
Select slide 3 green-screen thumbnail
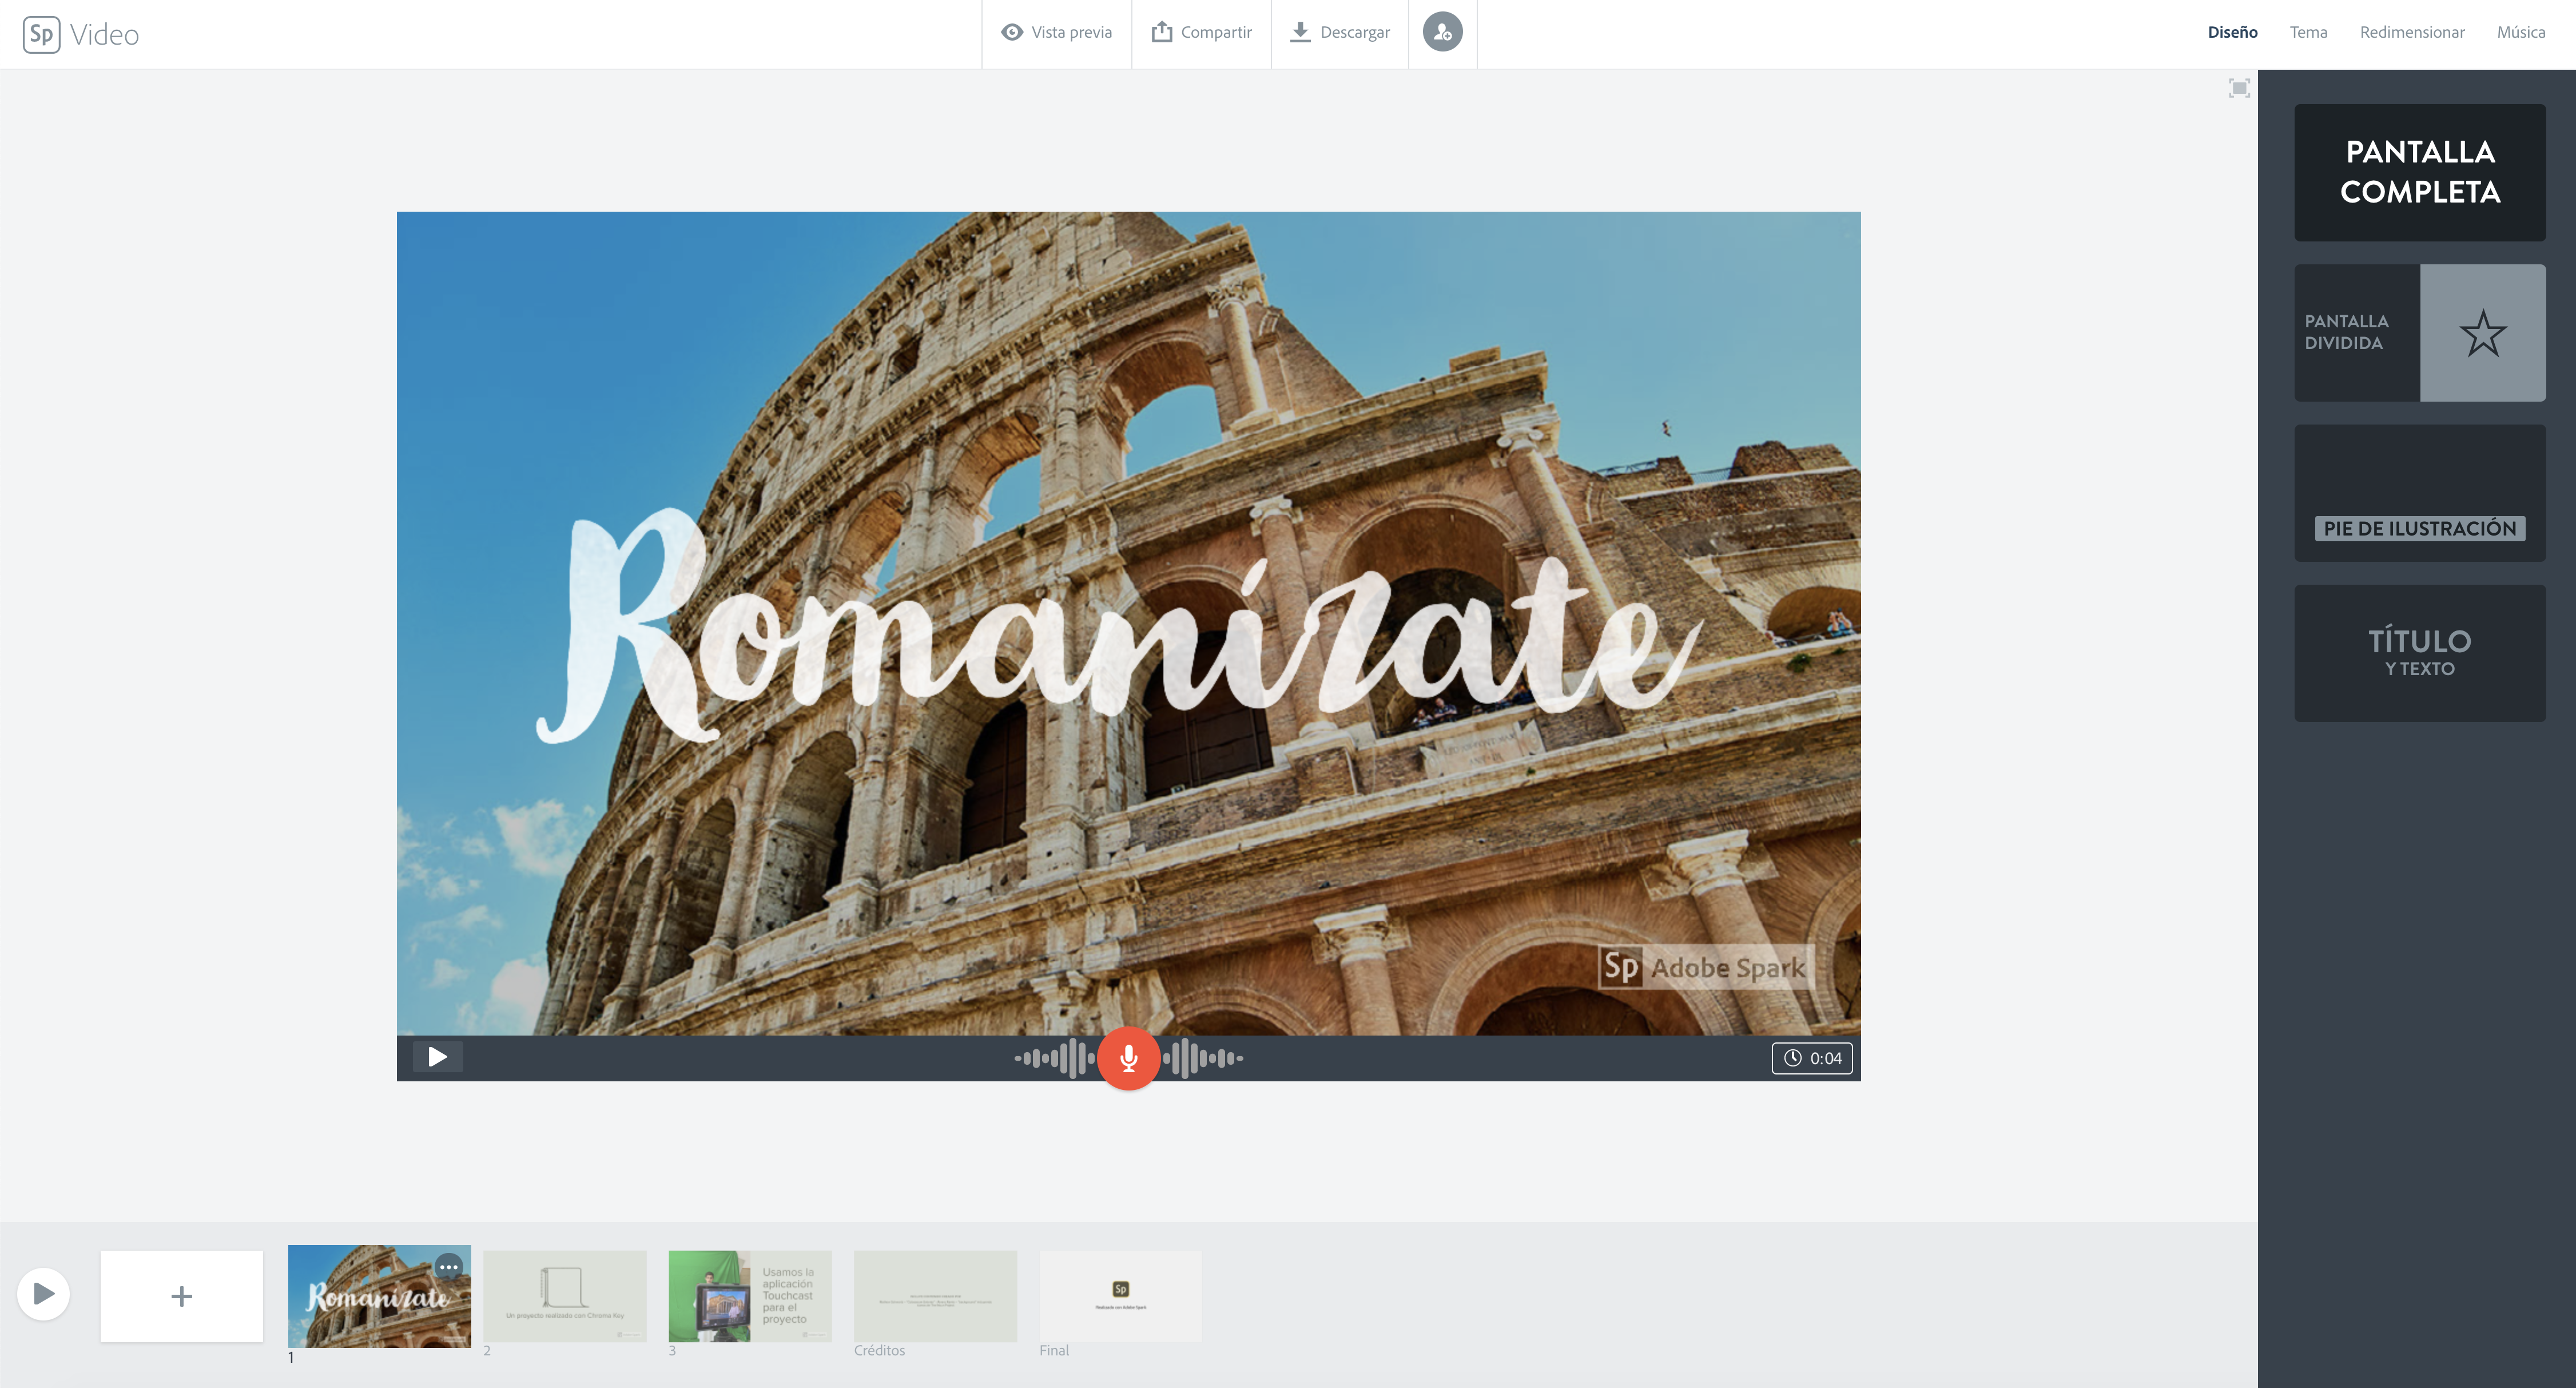(x=749, y=1296)
